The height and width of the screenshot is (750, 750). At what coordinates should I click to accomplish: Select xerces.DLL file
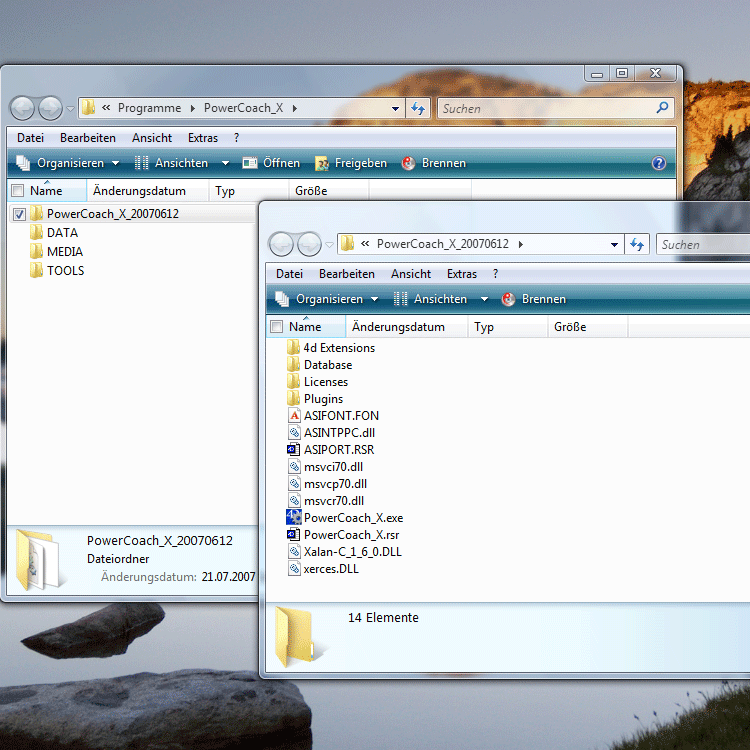click(323, 569)
